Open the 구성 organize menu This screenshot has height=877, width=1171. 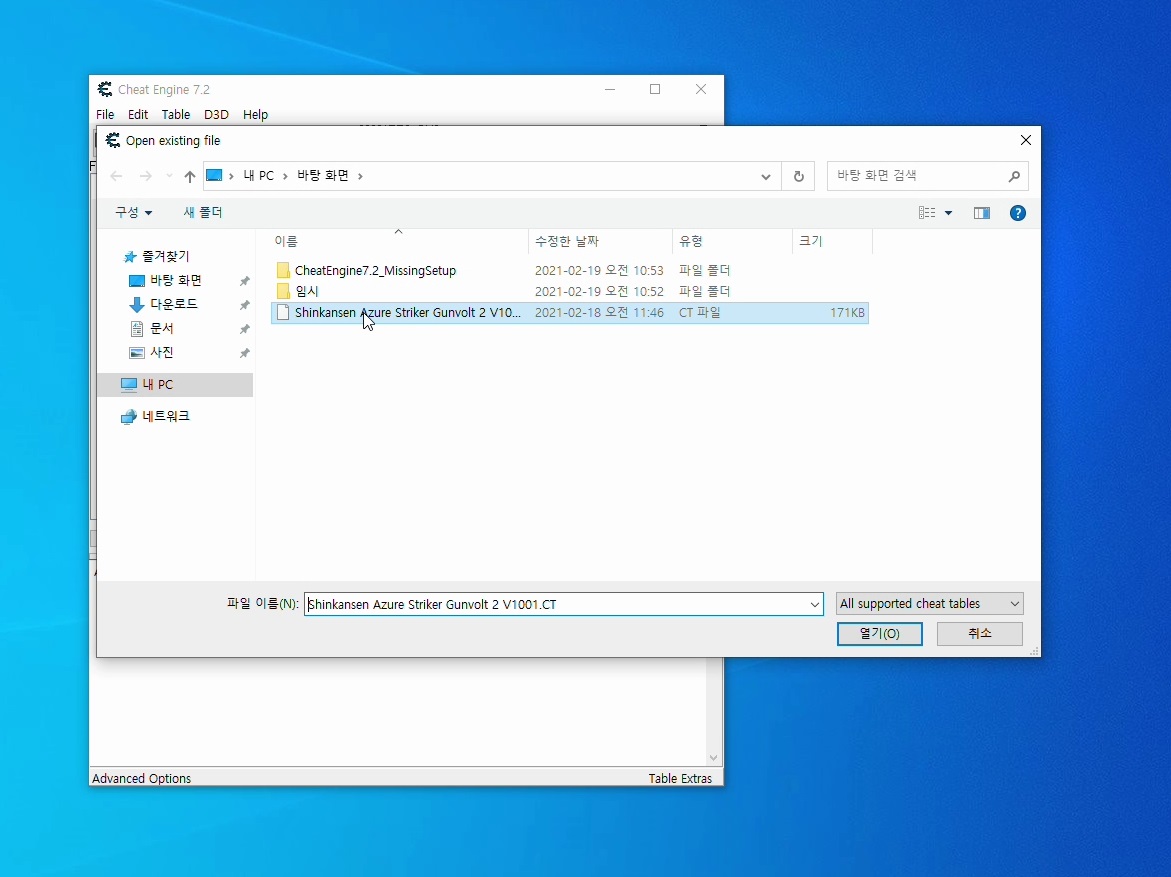pos(133,213)
